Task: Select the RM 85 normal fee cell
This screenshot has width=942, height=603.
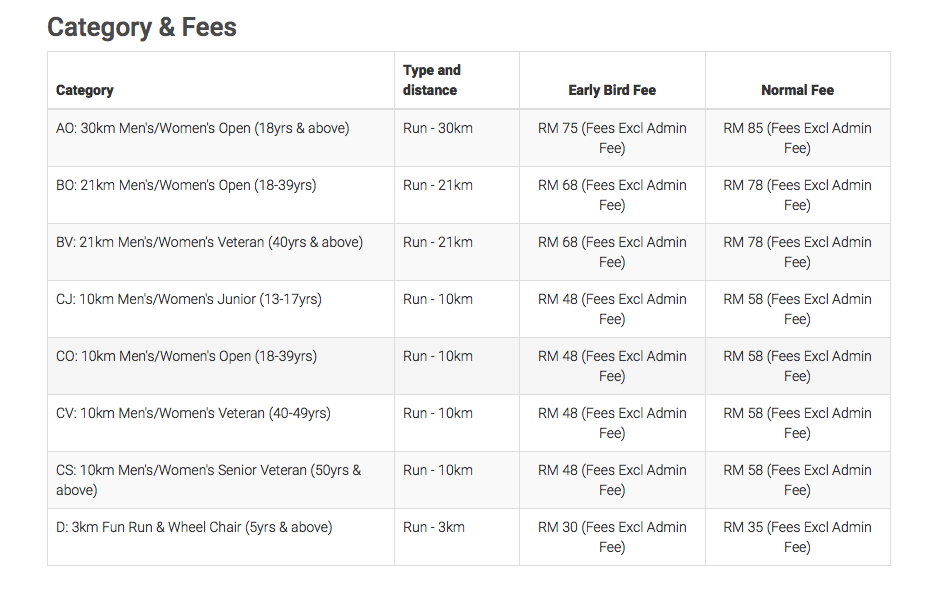Action: coord(797,138)
